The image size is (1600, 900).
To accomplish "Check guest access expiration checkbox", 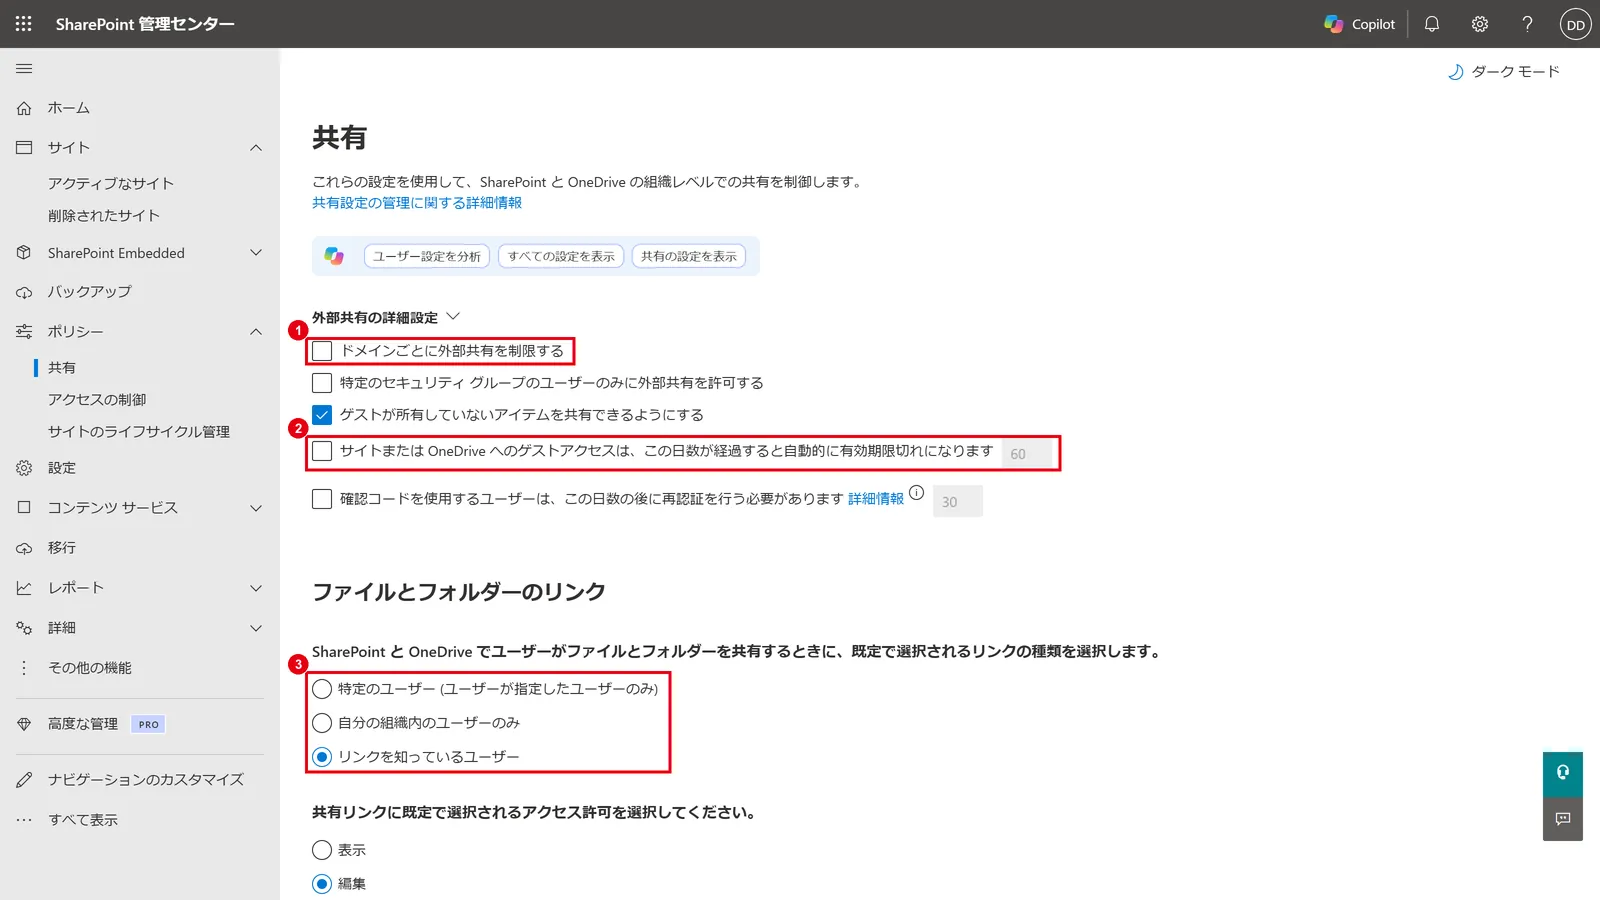I will pos(322,451).
